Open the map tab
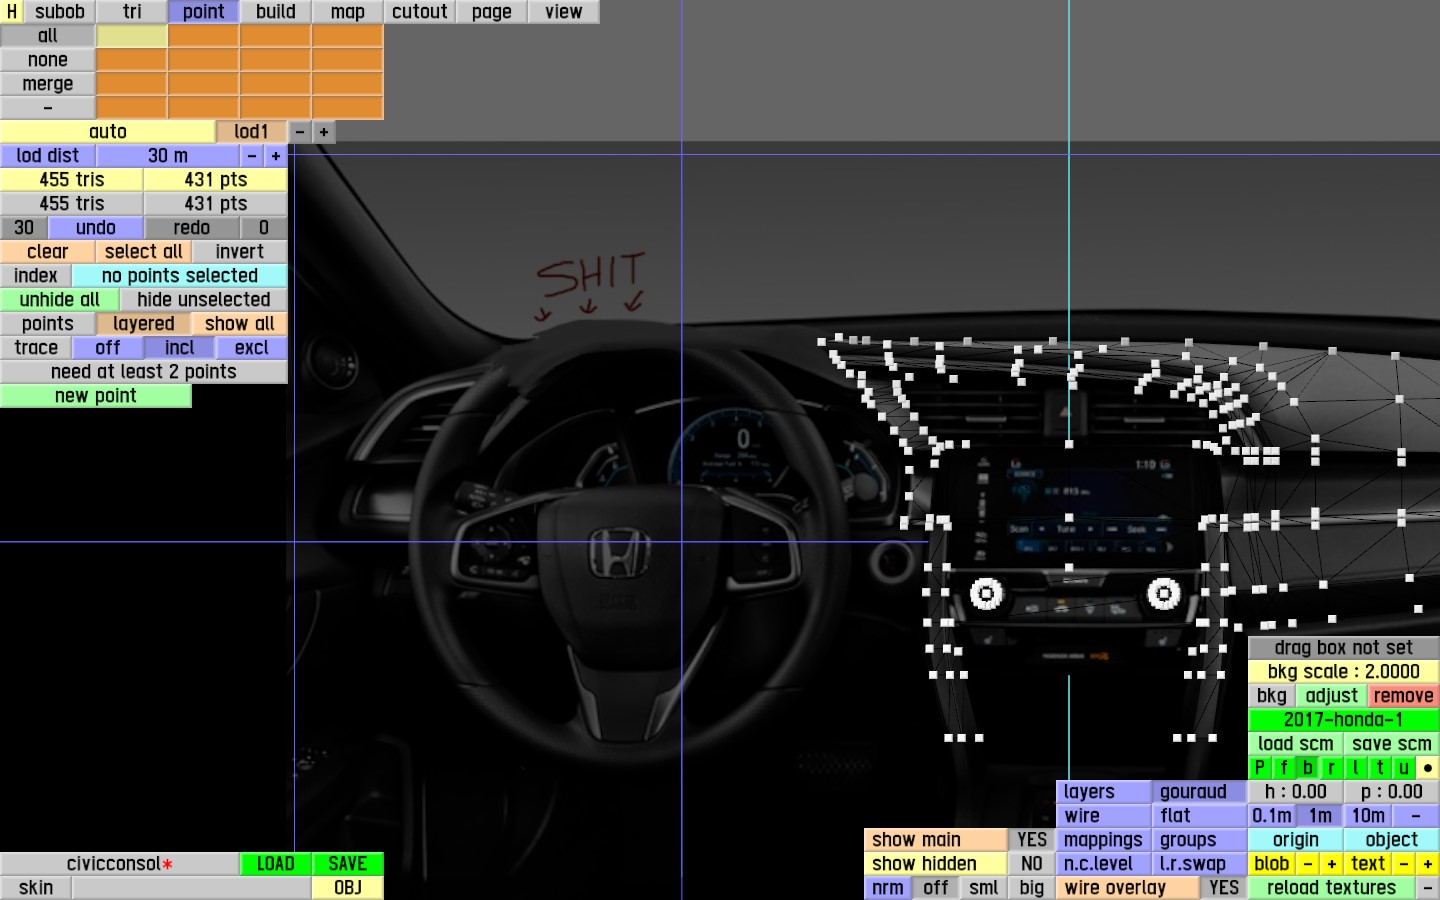1440x900 pixels. pyautogui.click(x=348, y=12)
